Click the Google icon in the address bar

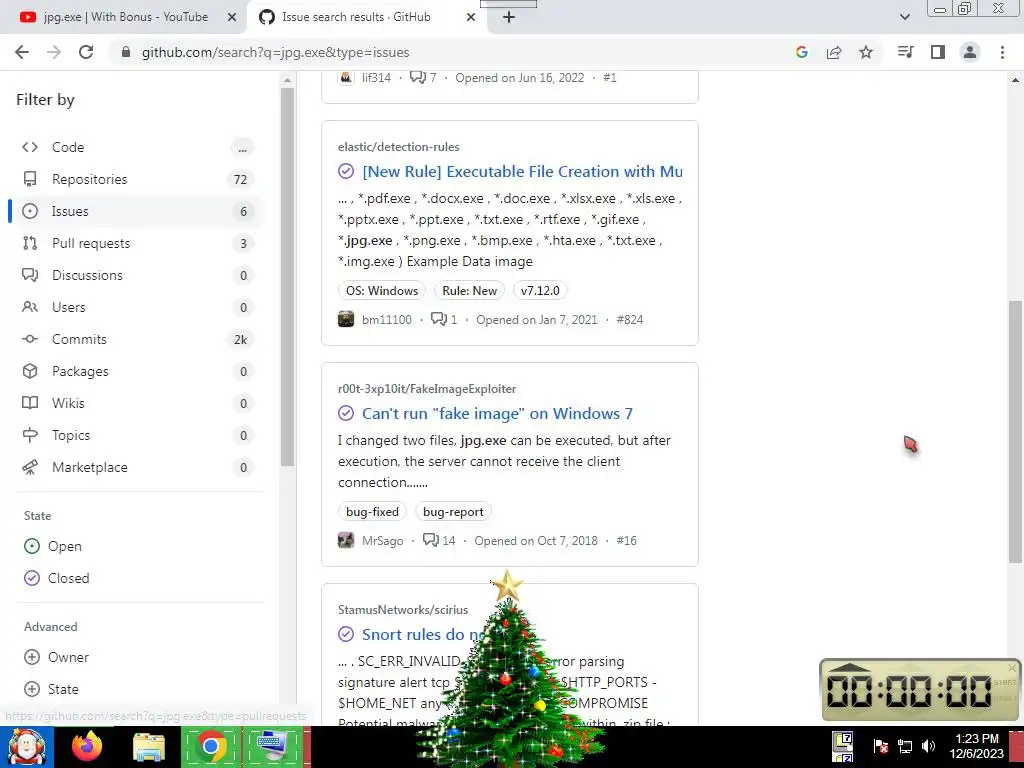click(x=802, y=52)
